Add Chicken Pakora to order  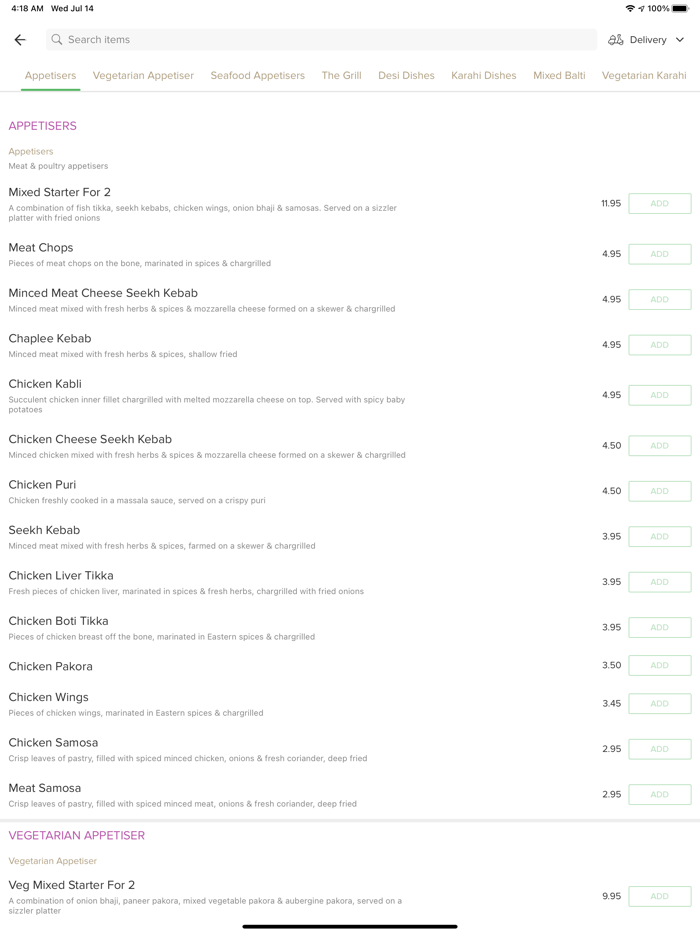pos(659,666)
